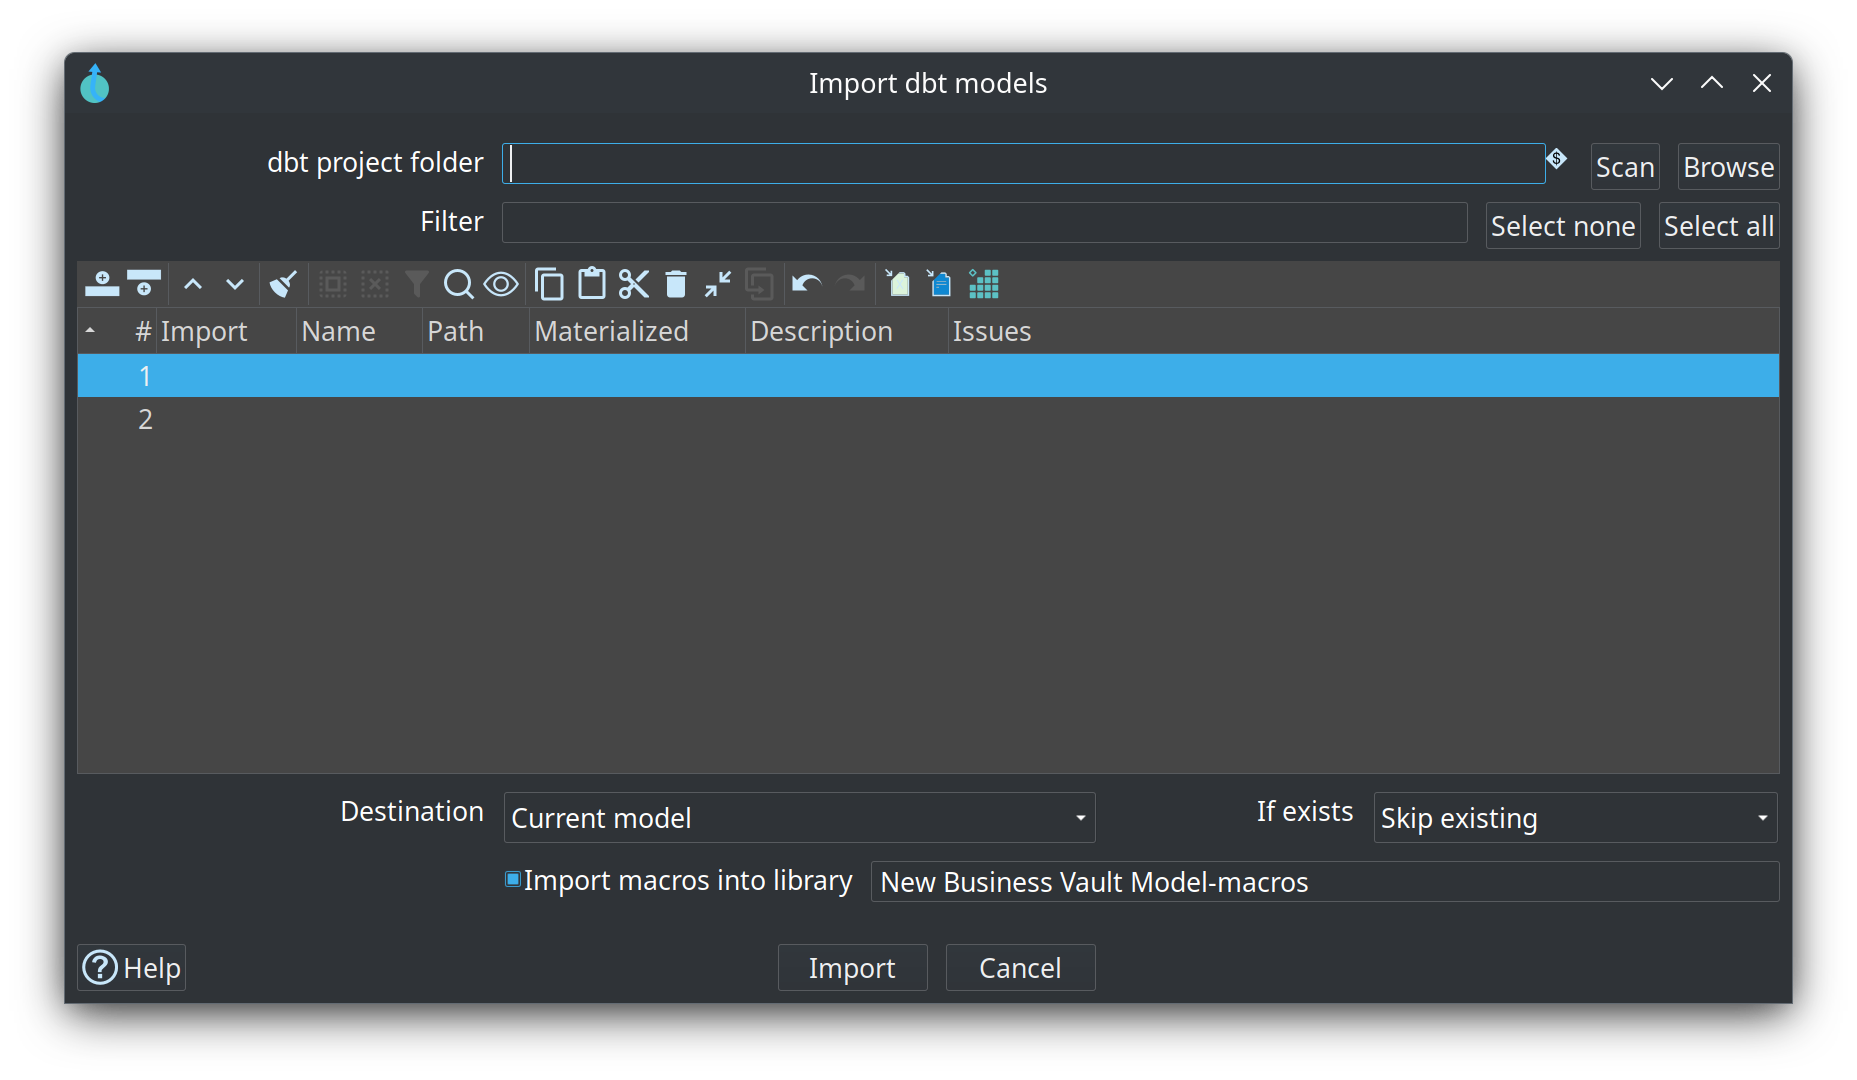The height and width of the screenshot is (1080, 1857).
Task: Click the sort arrow in table header
Action: coord(90,330)
